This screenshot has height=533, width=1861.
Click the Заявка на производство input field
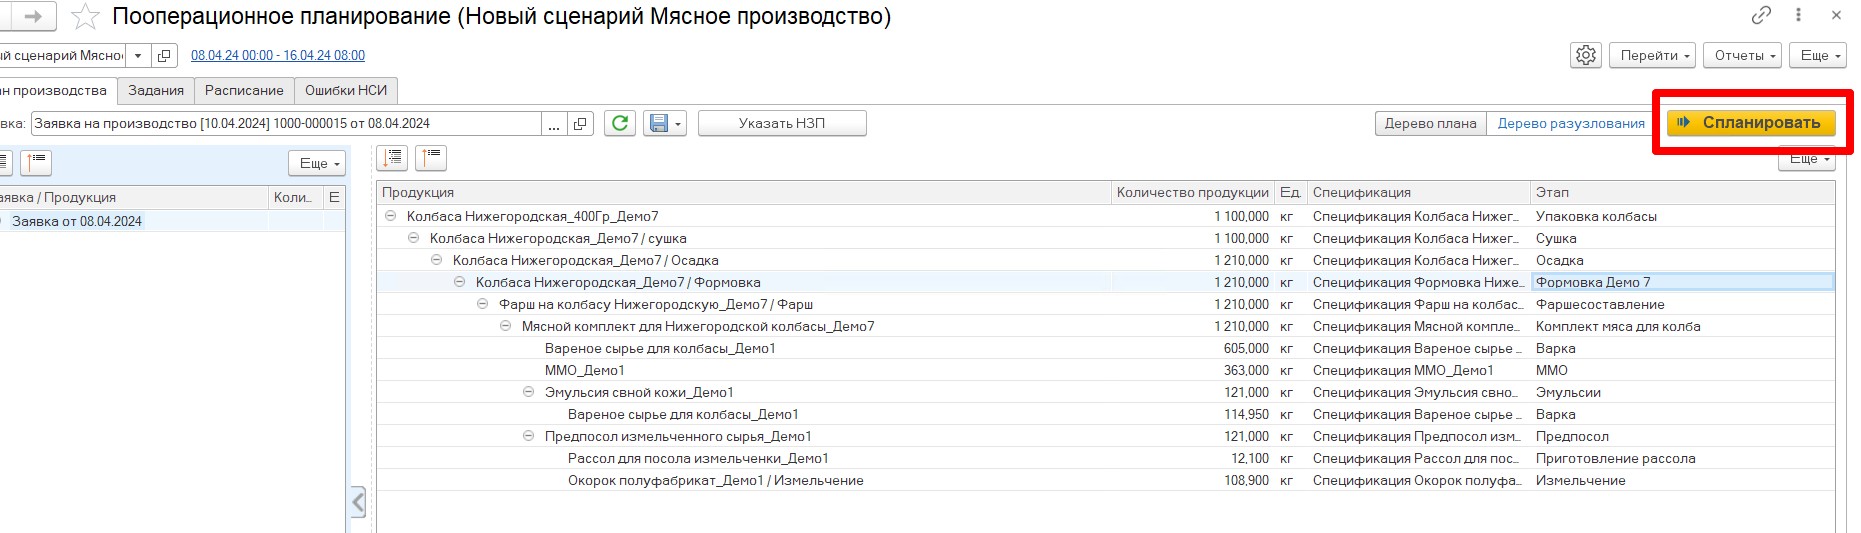(285, 124)
